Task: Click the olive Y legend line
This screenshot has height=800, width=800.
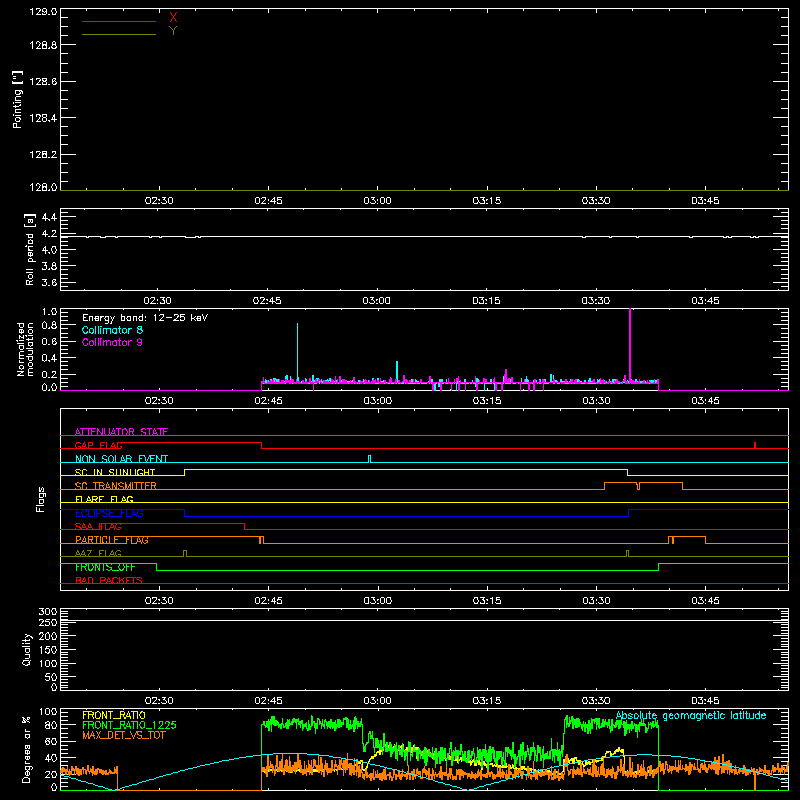Action: 119,35
